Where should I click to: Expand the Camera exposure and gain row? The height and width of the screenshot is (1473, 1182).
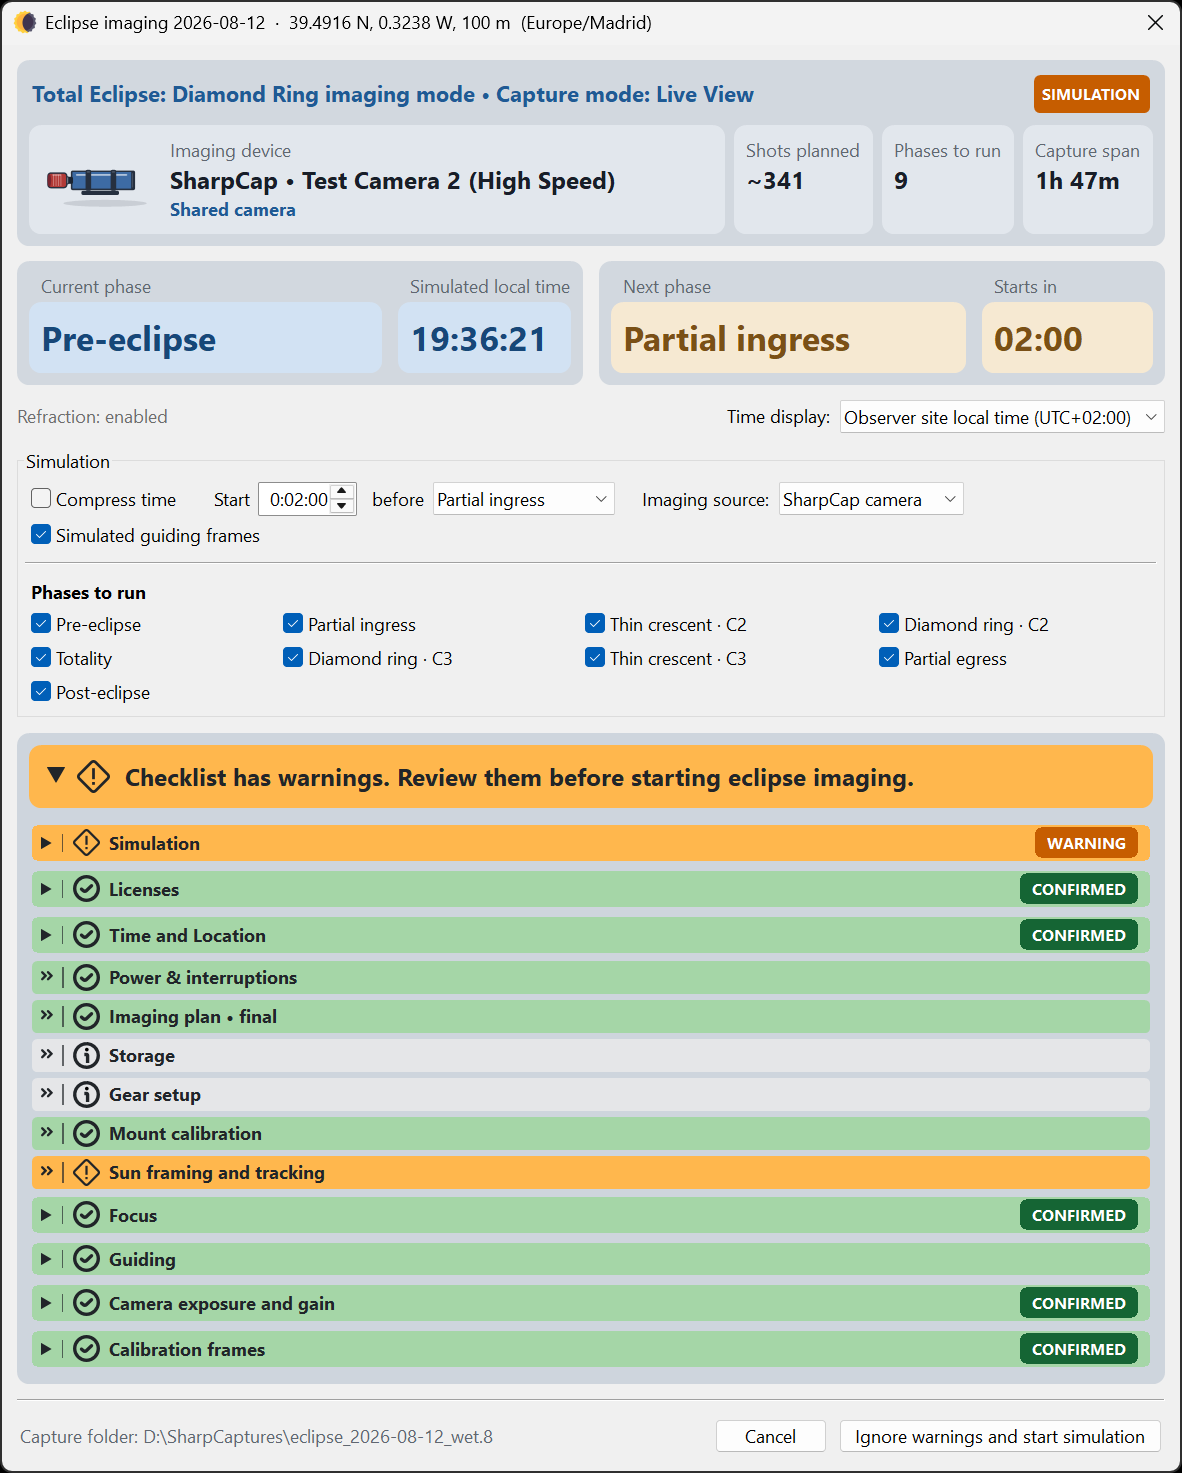pos(46,1303)
